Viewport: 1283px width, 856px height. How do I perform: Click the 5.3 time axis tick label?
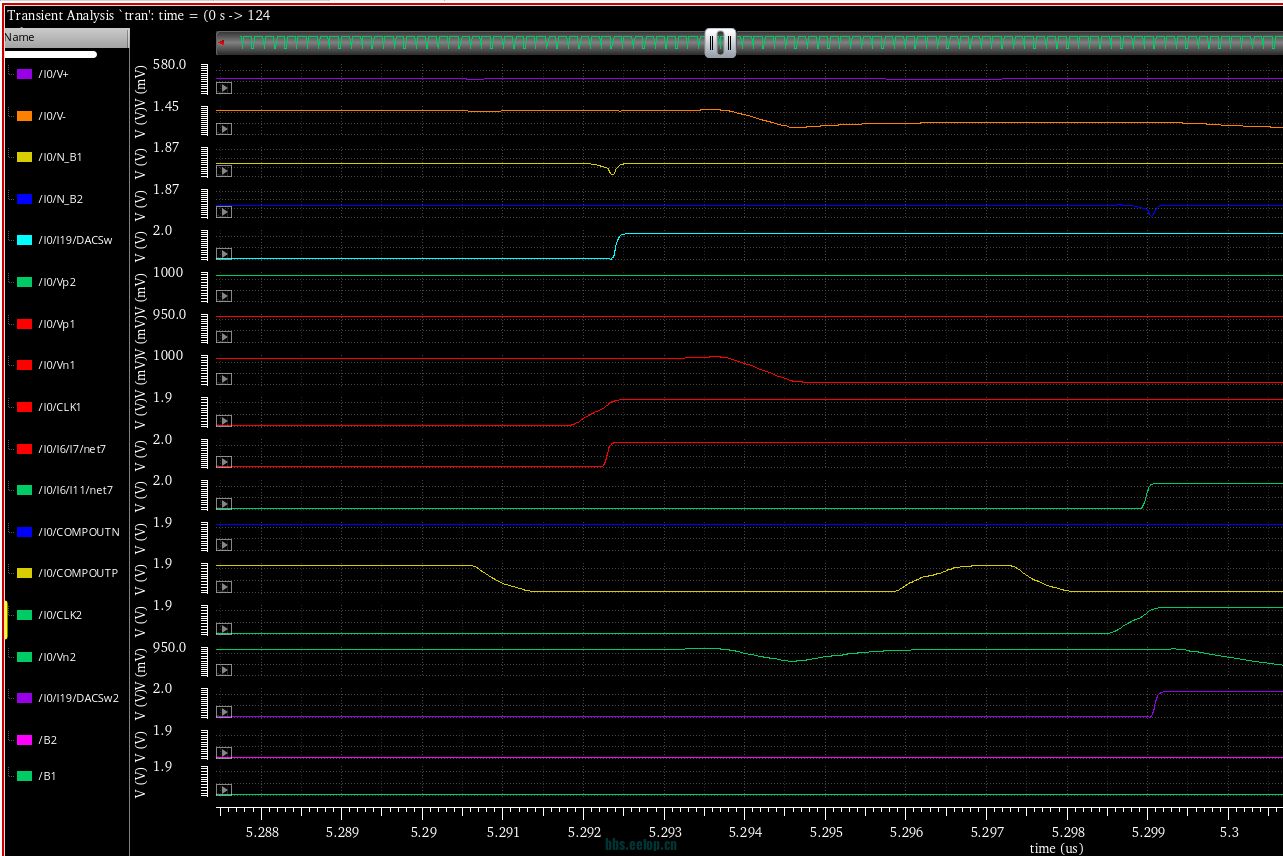[x=1229, y=832]
